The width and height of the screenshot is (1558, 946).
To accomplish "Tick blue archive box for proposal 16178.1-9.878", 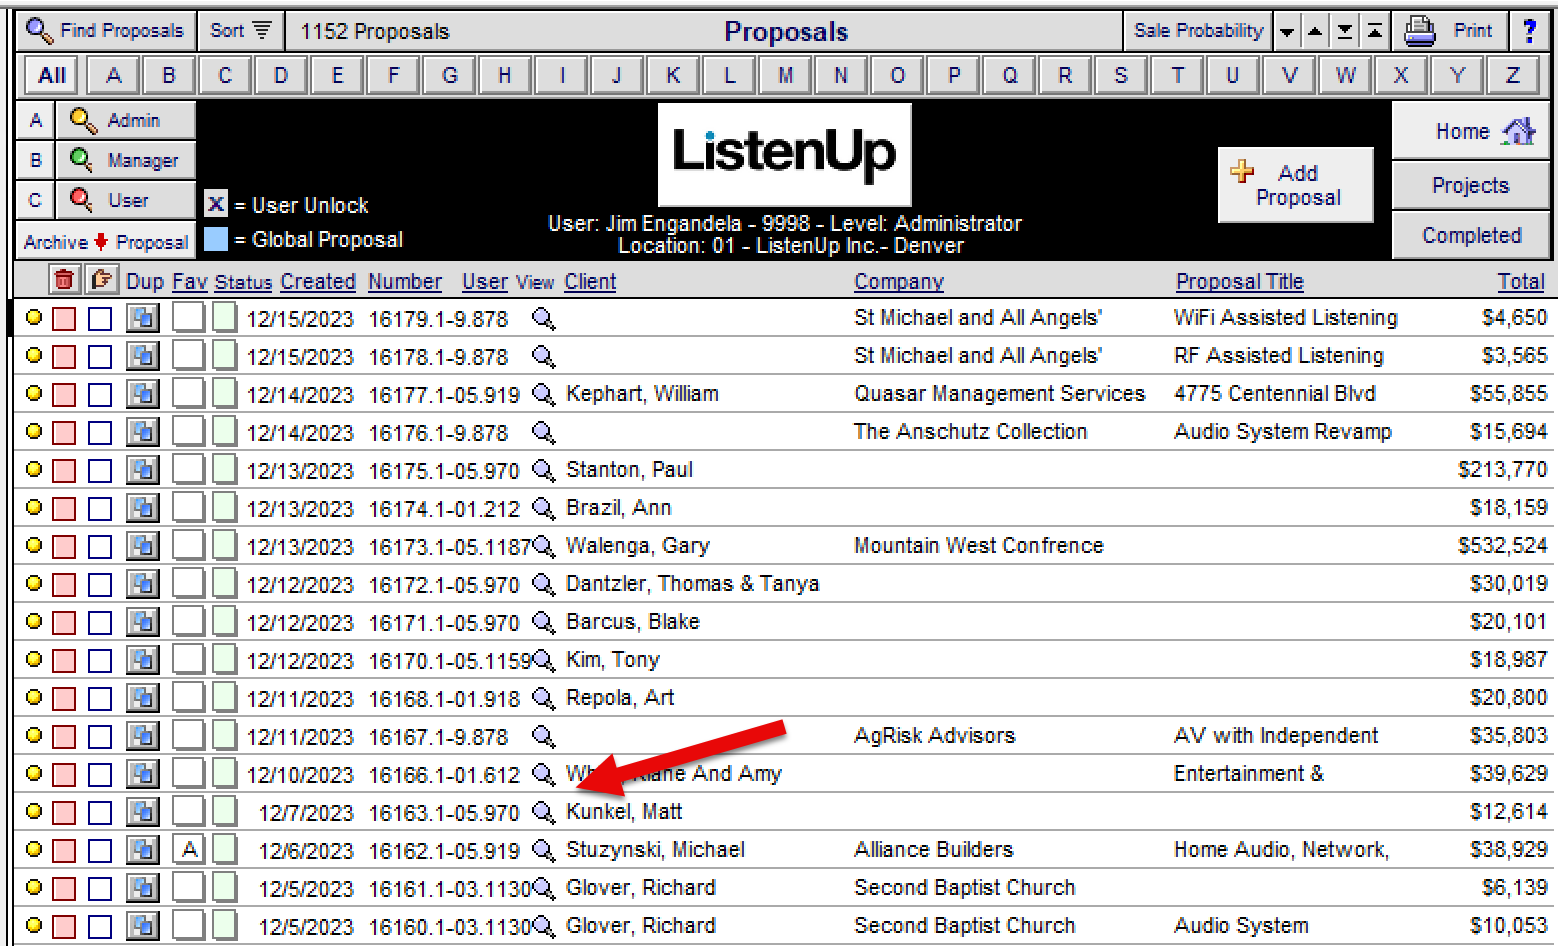I will click(100, 357).
